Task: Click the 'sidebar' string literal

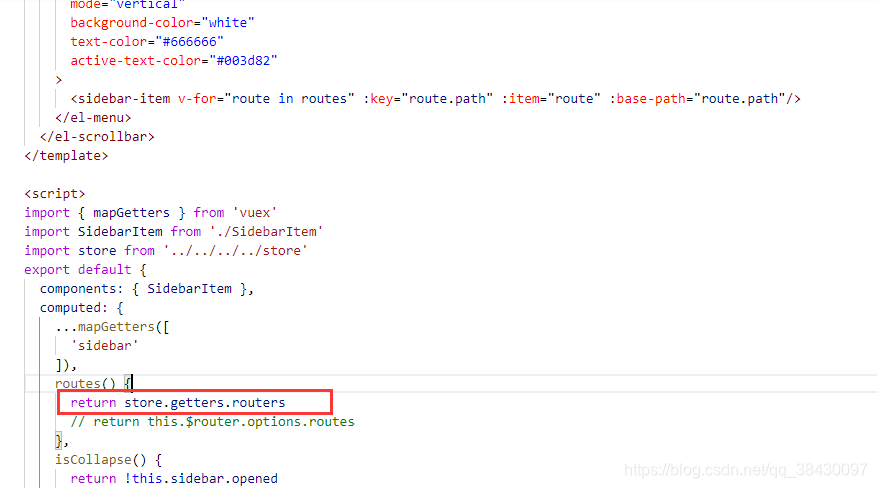Action: click(105, 346)
